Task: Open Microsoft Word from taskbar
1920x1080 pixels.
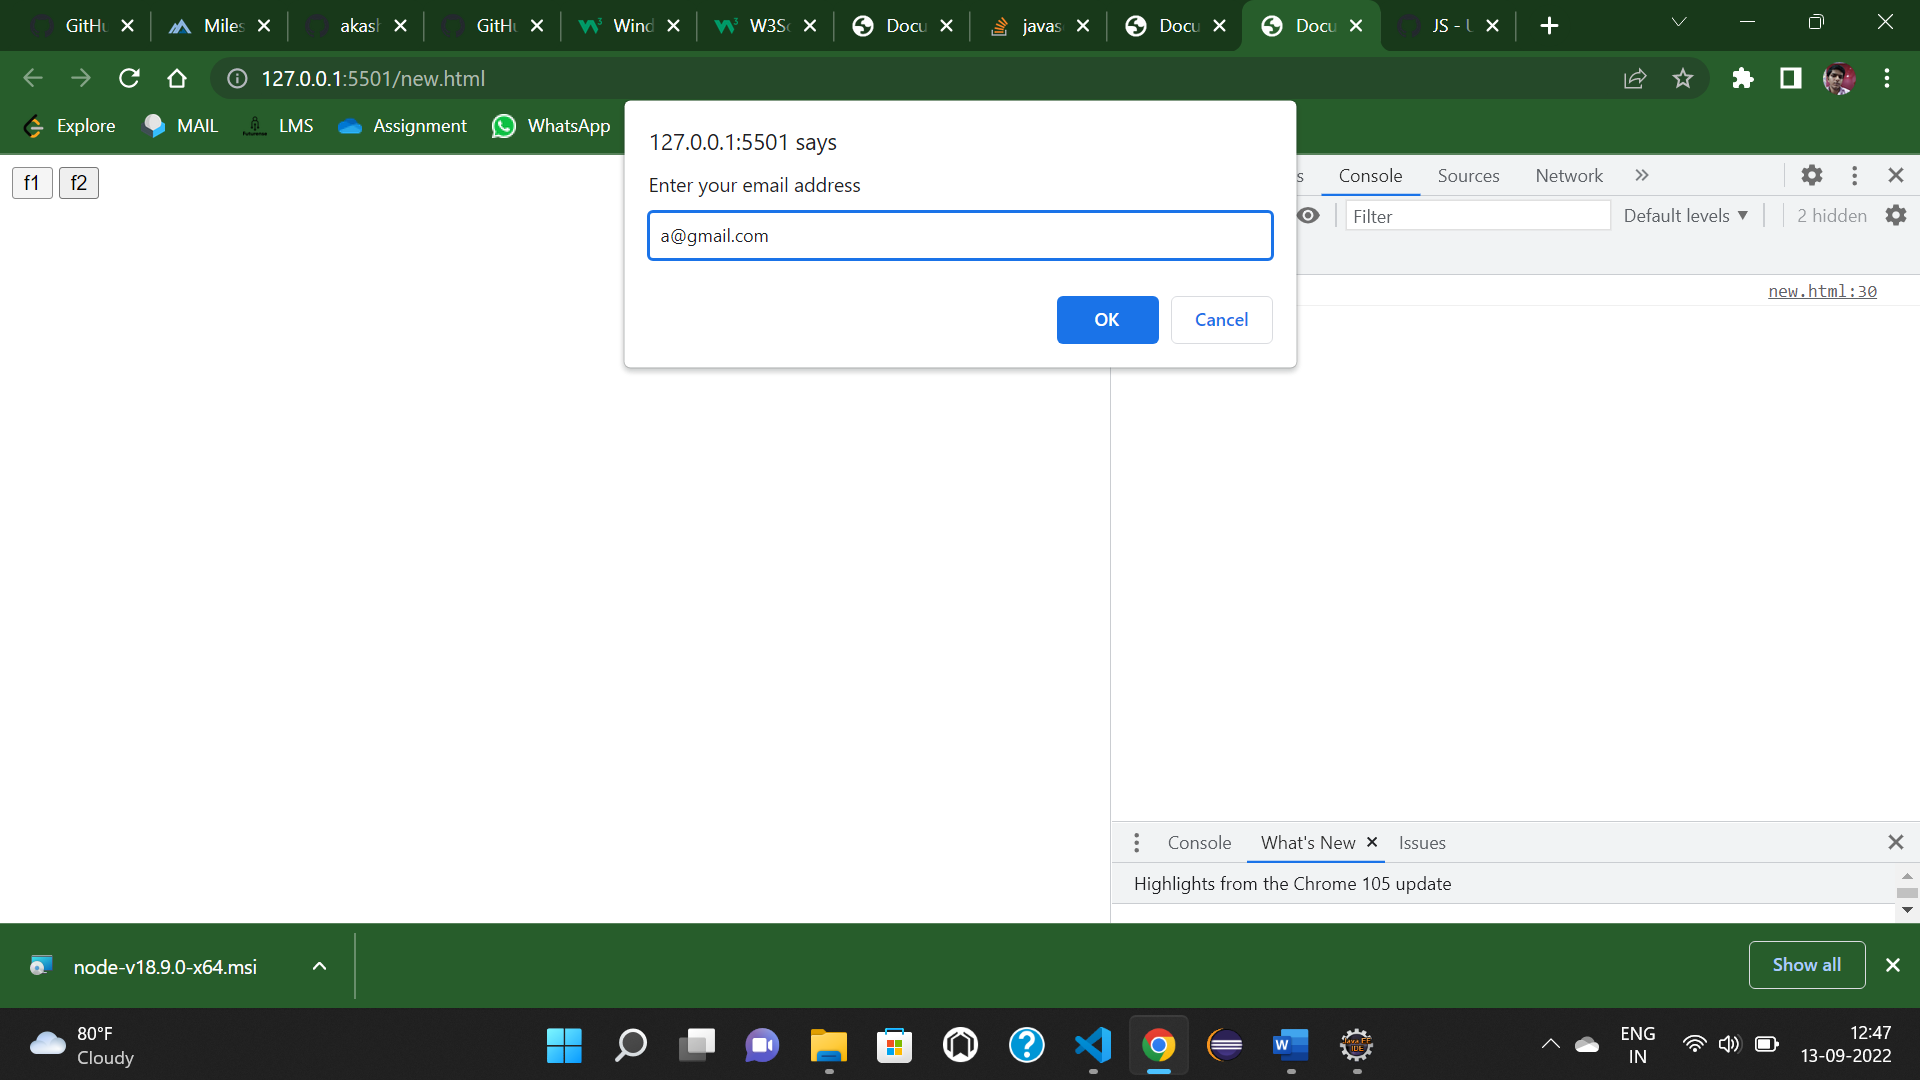Action: [1291, 1046]
